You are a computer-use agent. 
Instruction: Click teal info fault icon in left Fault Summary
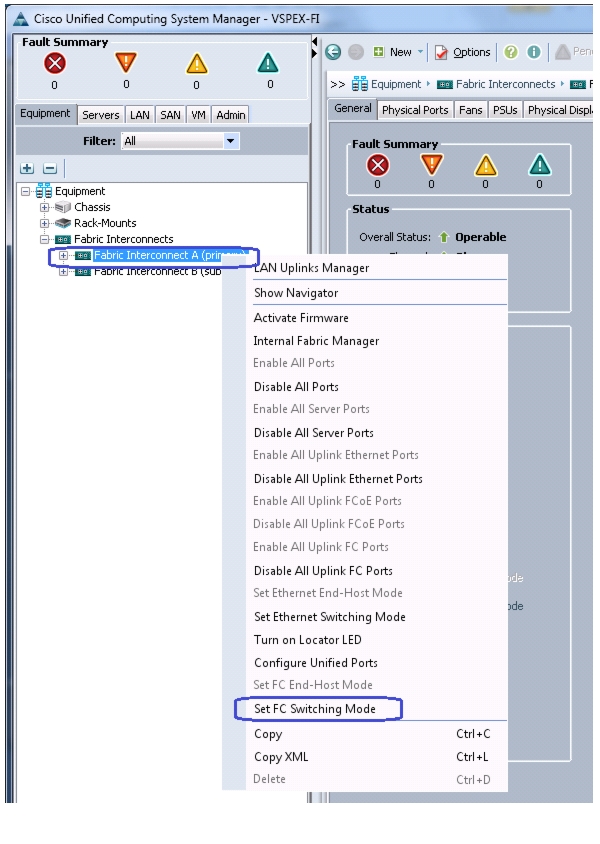click(268, 63)
